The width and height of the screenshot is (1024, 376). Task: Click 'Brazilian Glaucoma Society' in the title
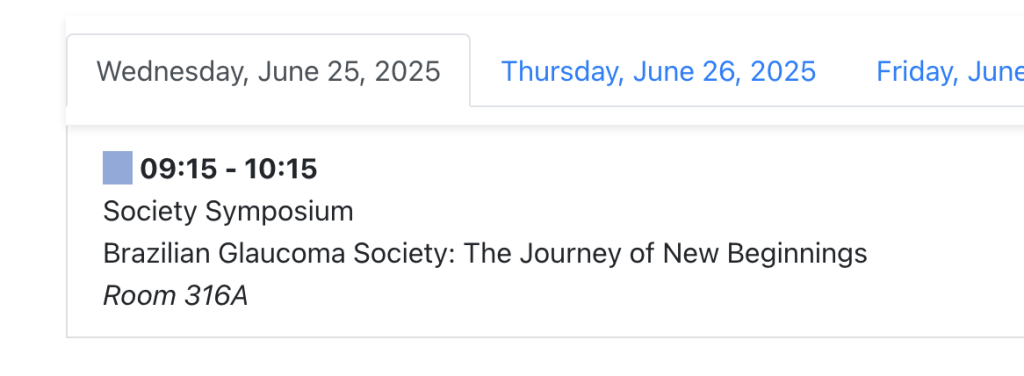(279, 253)
